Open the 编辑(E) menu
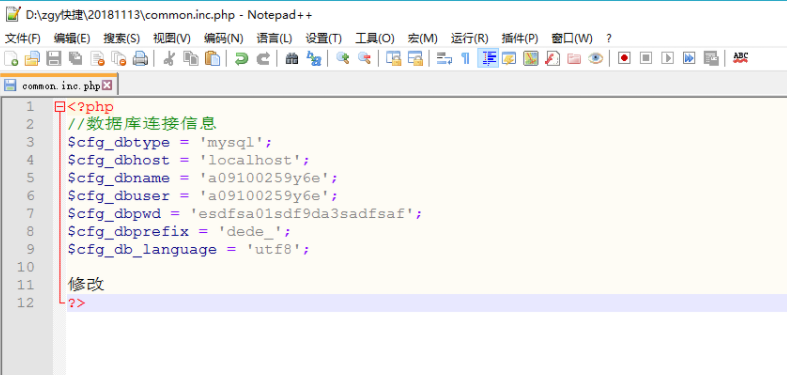 tap(72, 39)
